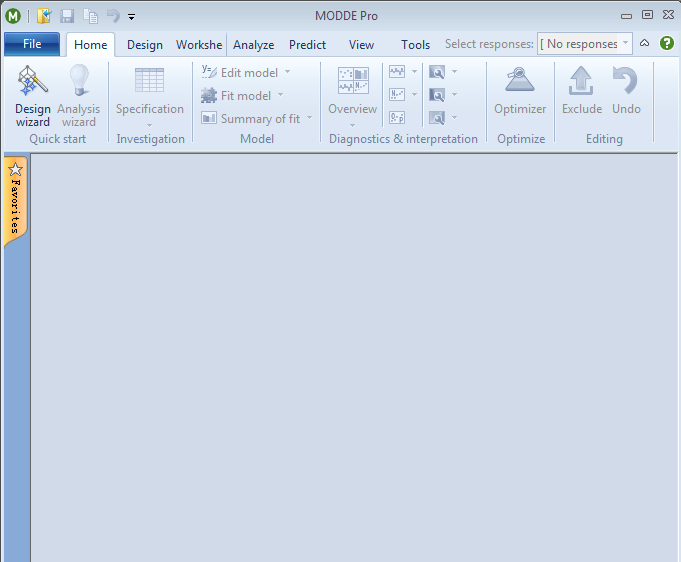681x562 pixels.
Task: Expand the Edit model dropdown arrow
Action: click(x=288, y=71)
